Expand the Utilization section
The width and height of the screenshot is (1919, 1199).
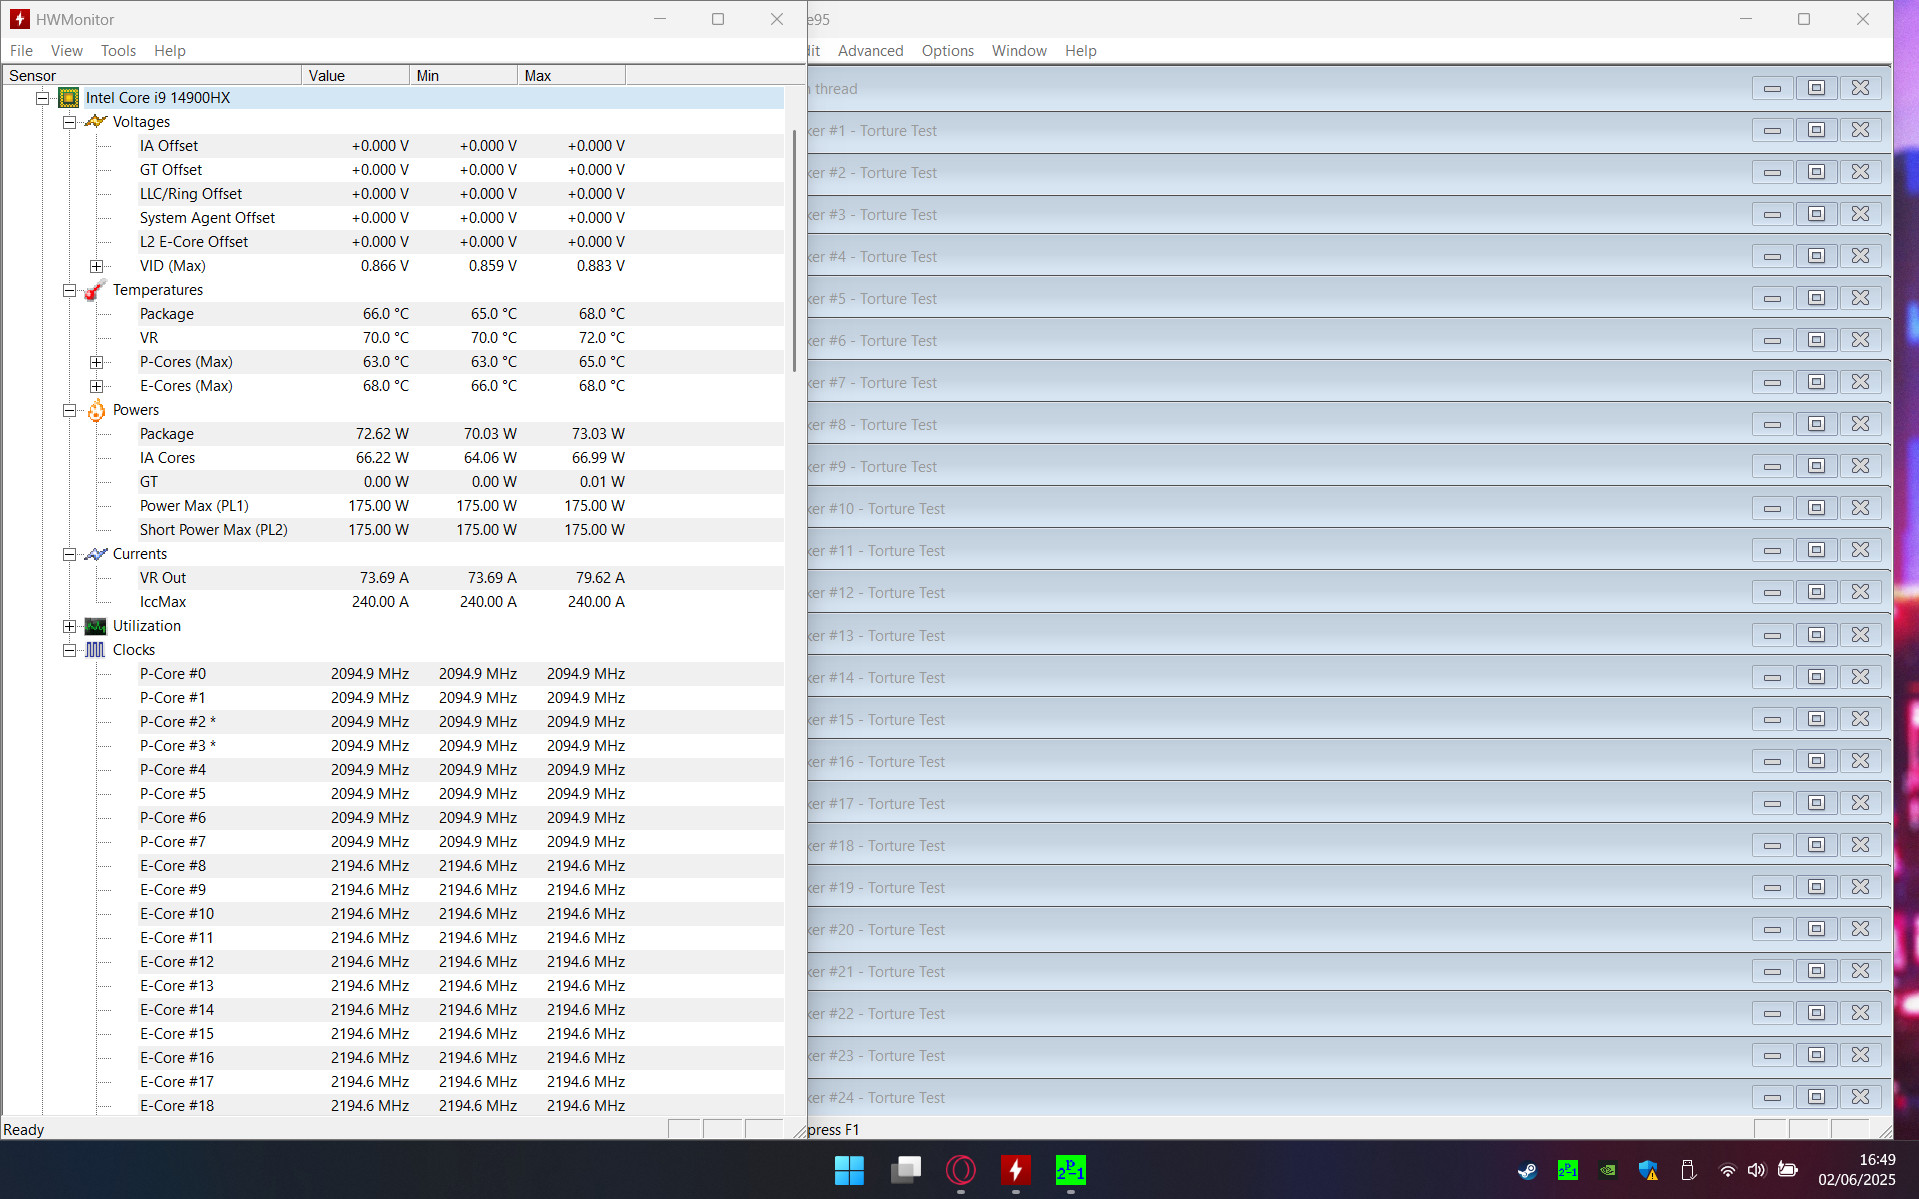point(69,626)
